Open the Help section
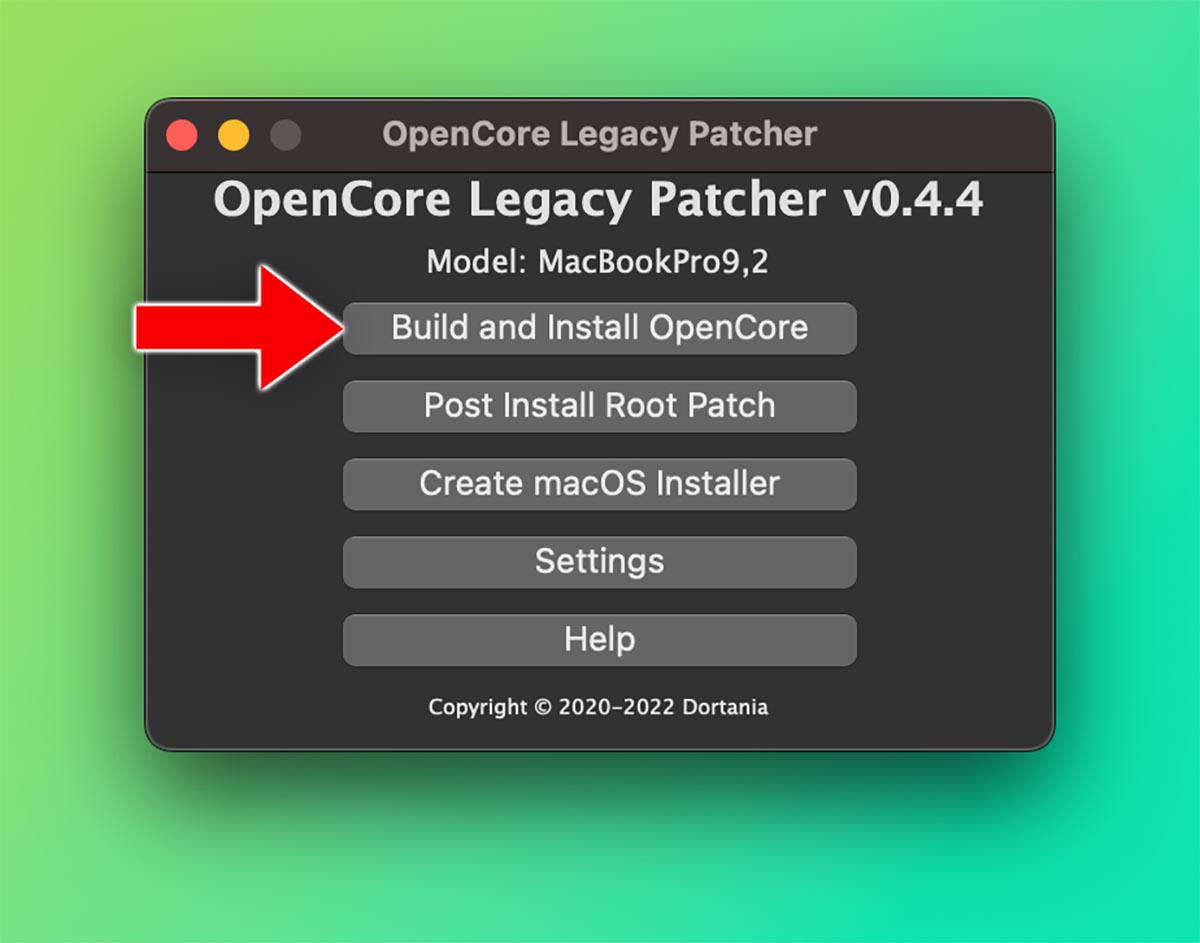This screenshot has height=943, width=1200. pos(600,640)
